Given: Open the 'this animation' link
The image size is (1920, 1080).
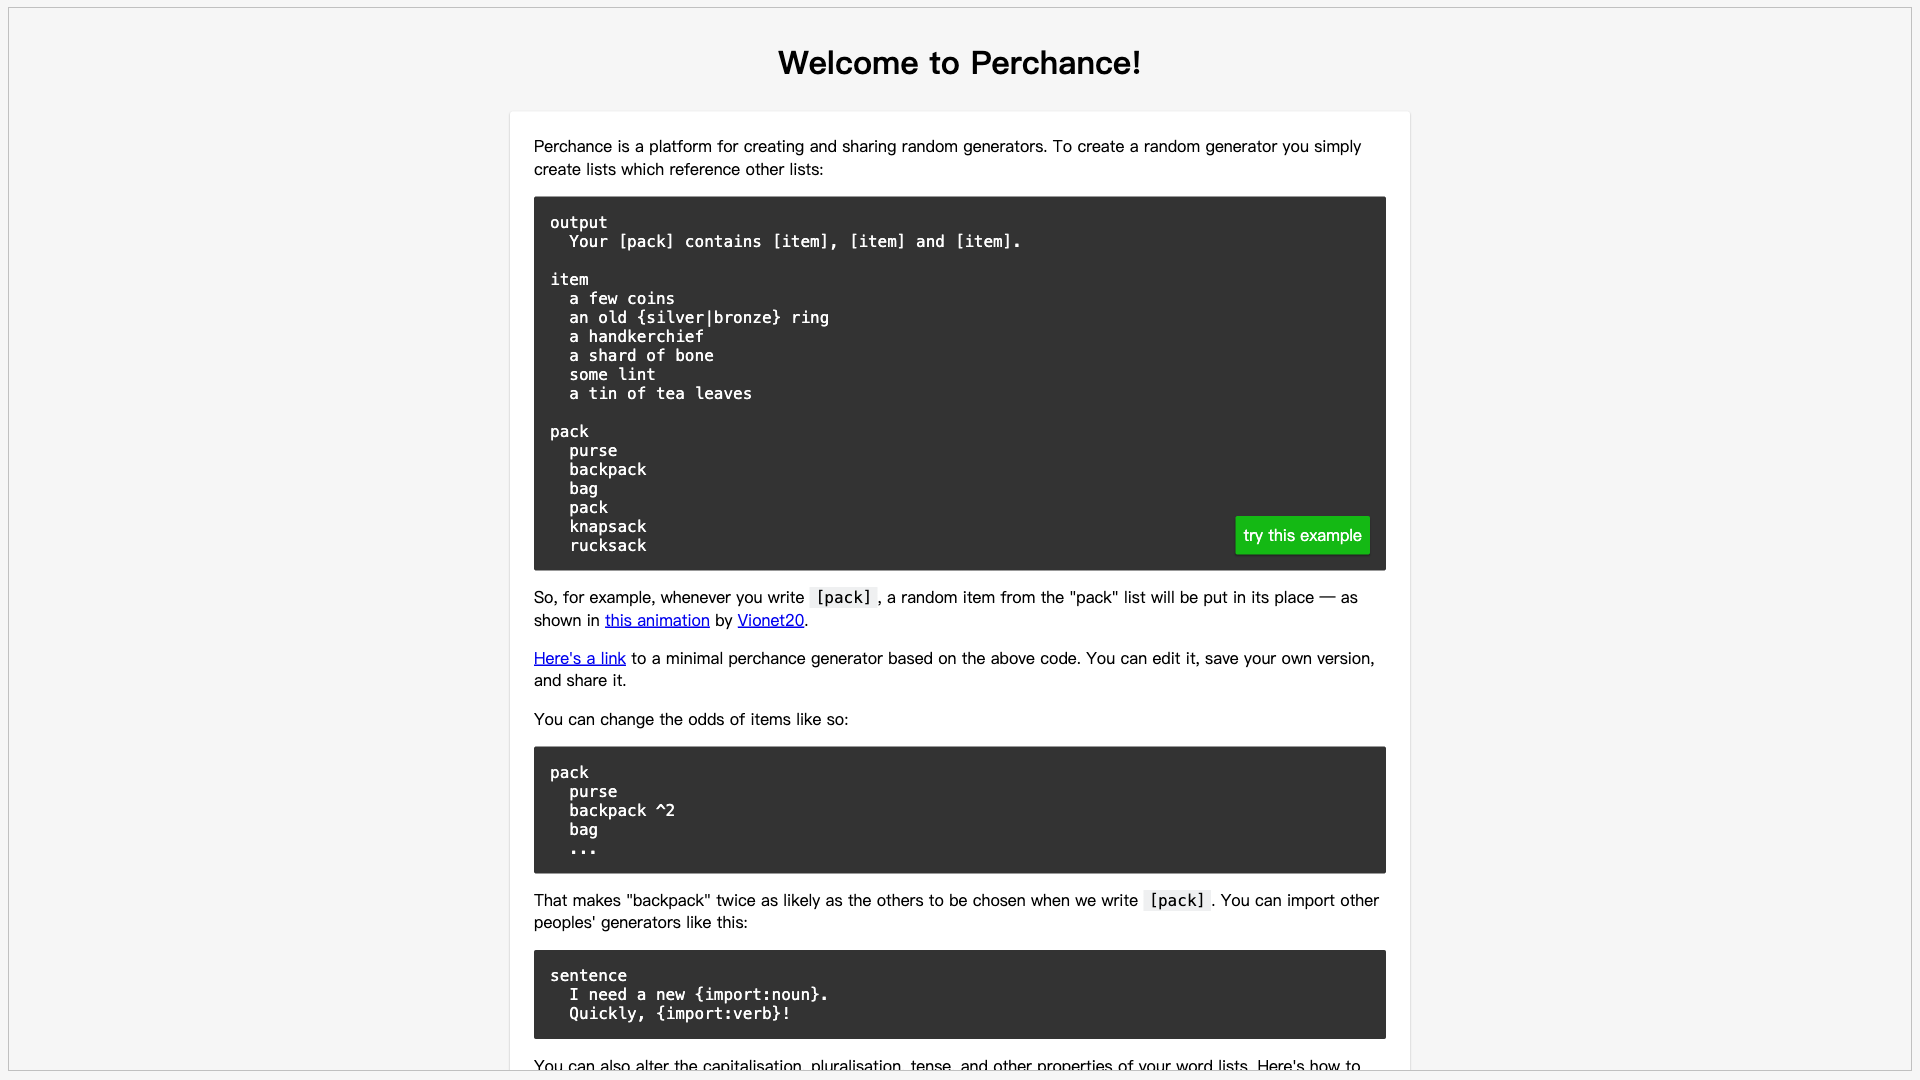Looking at the screenshot, I should [657, 620].
